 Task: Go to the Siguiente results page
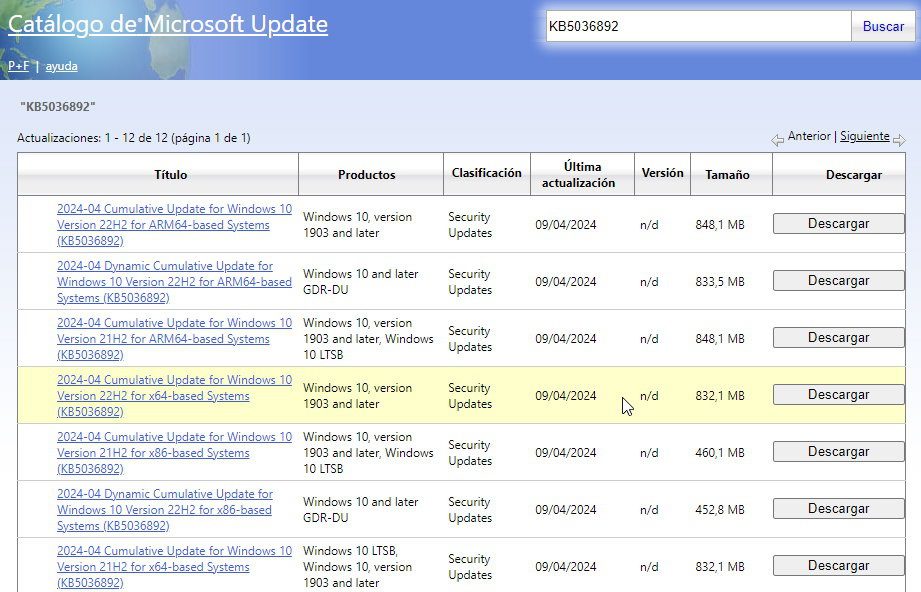865,136
